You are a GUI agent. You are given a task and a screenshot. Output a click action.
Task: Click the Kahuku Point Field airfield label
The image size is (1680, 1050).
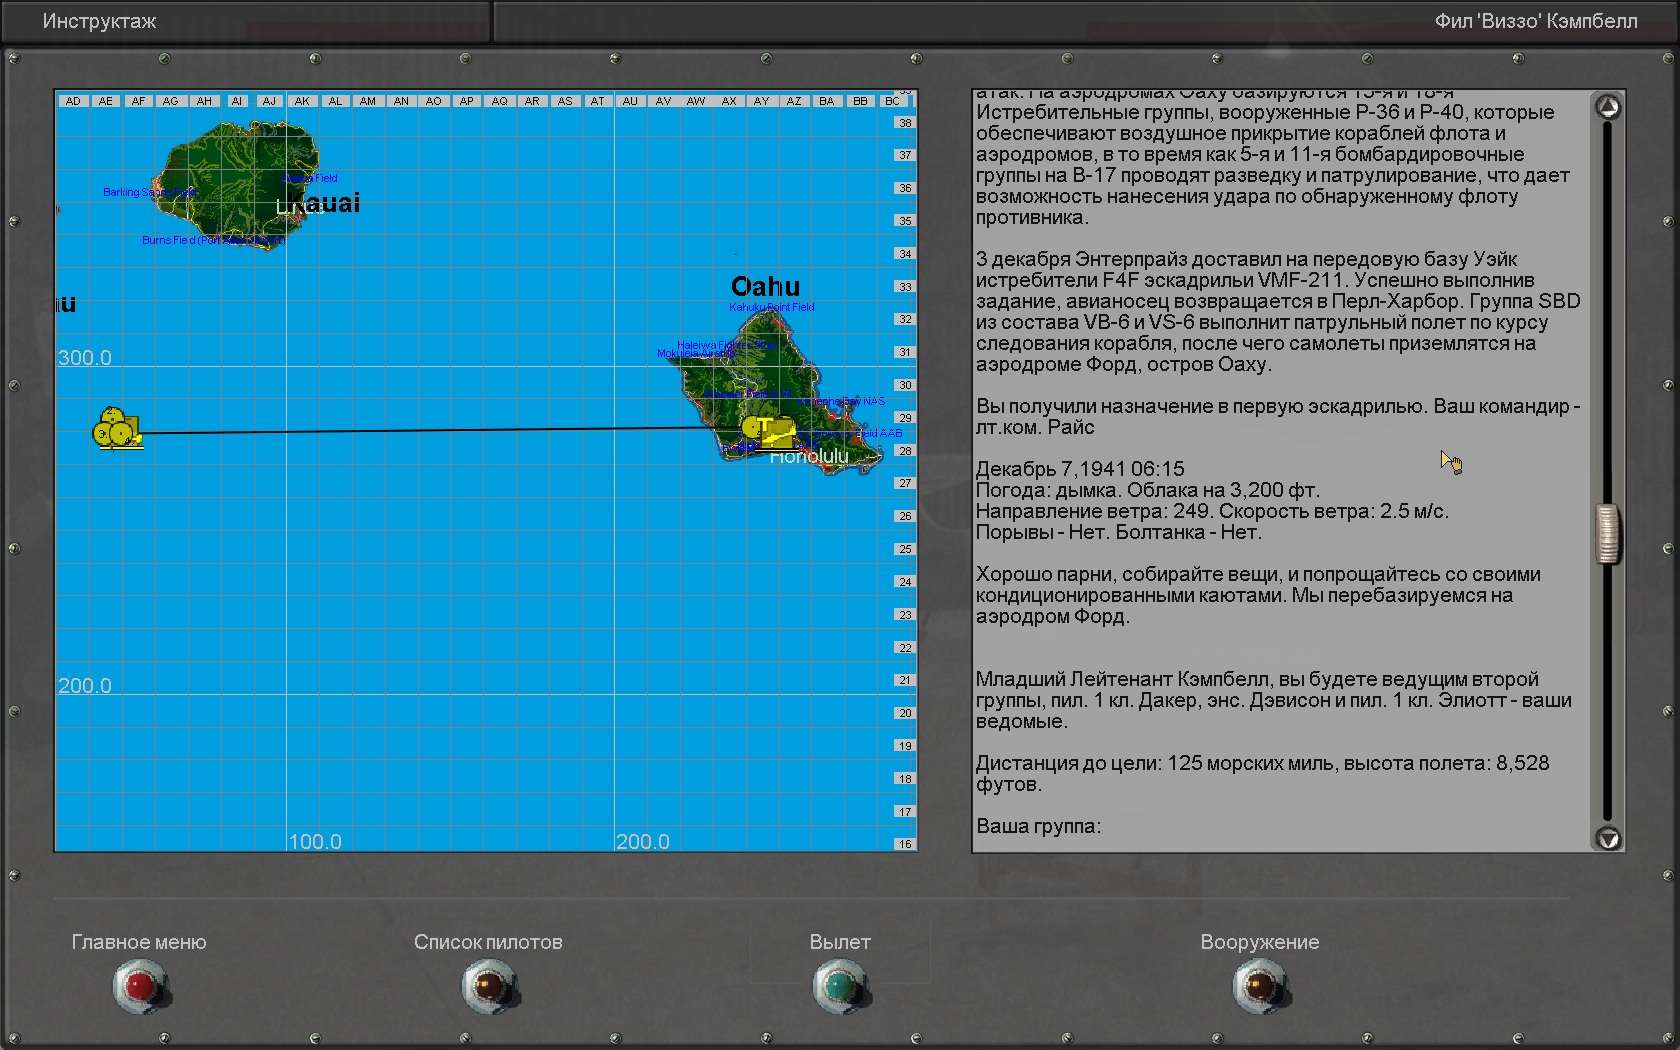772,307
